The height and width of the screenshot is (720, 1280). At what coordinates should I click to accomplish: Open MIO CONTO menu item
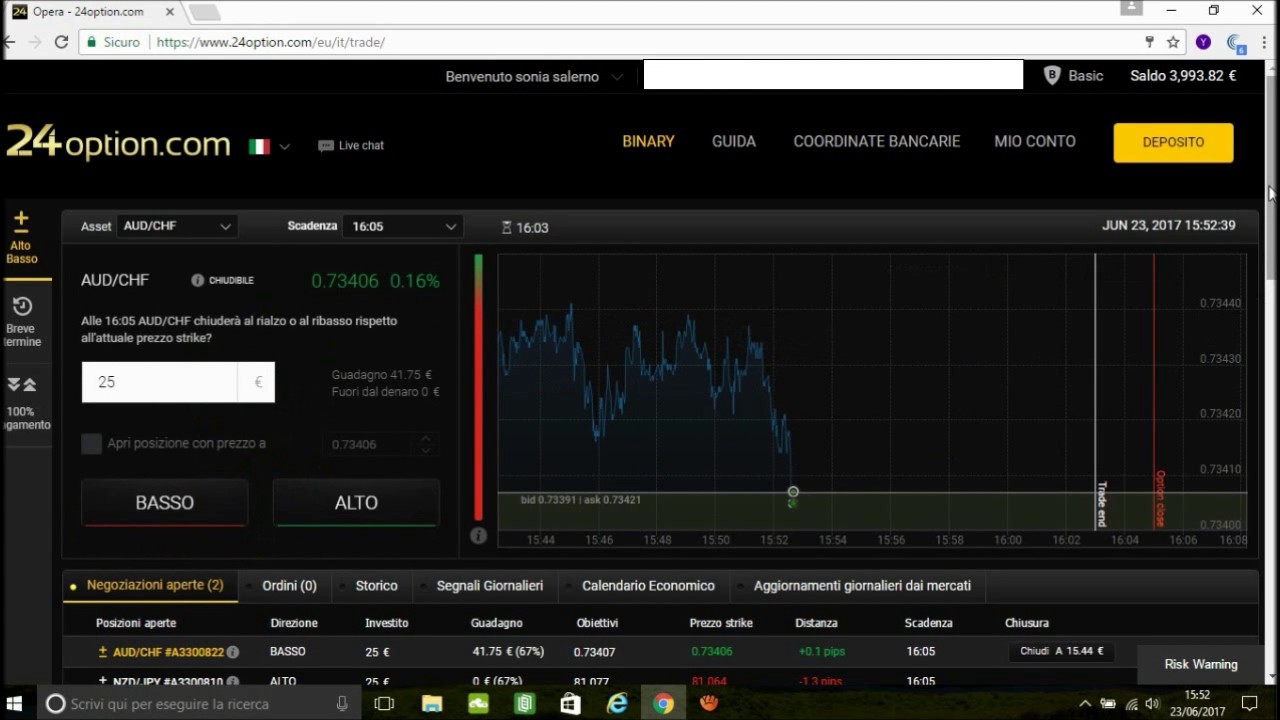coord(1035,141)
